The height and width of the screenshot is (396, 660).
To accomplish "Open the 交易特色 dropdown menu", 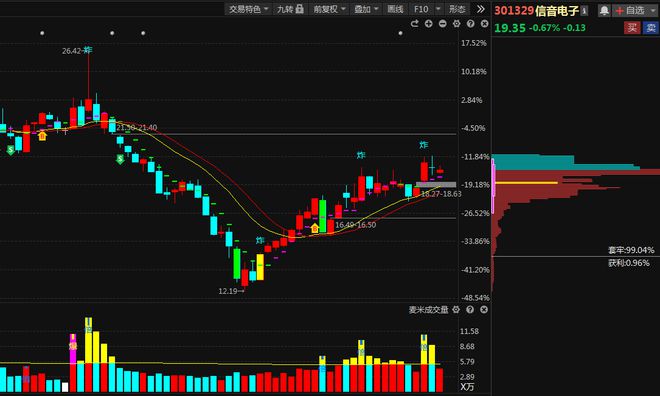I will 248,9.
